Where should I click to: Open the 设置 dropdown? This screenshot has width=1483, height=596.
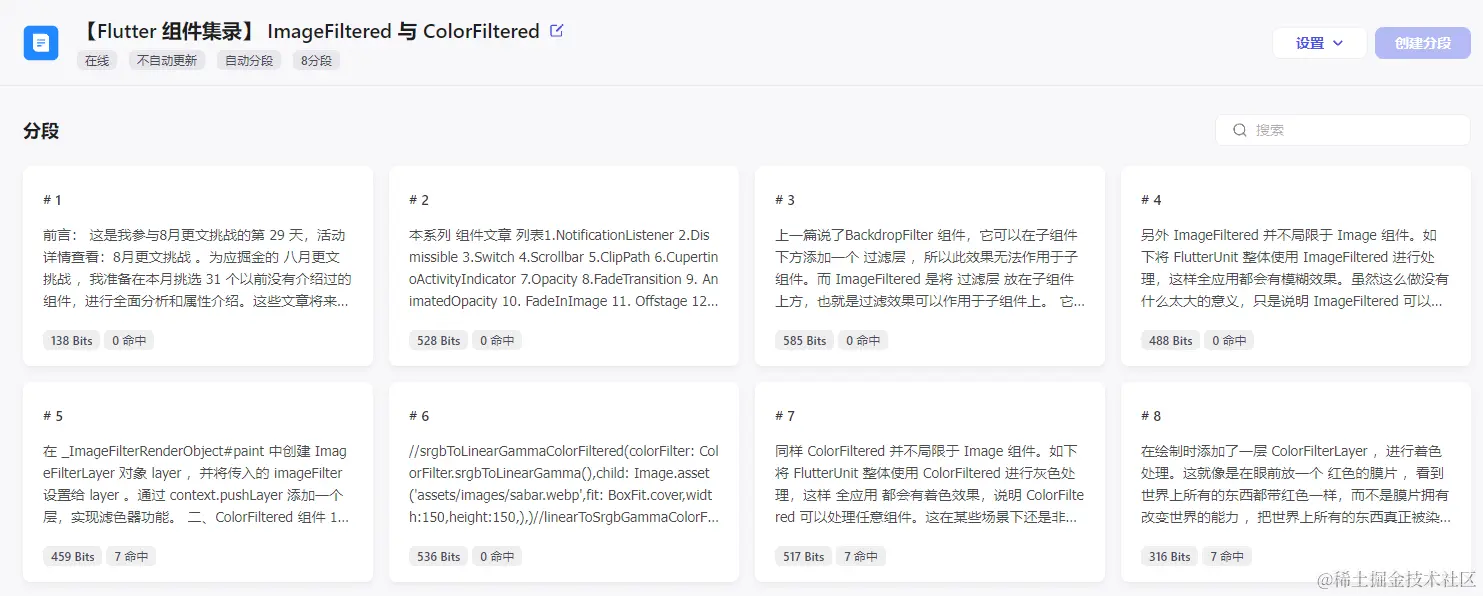tap(1319, 43)
